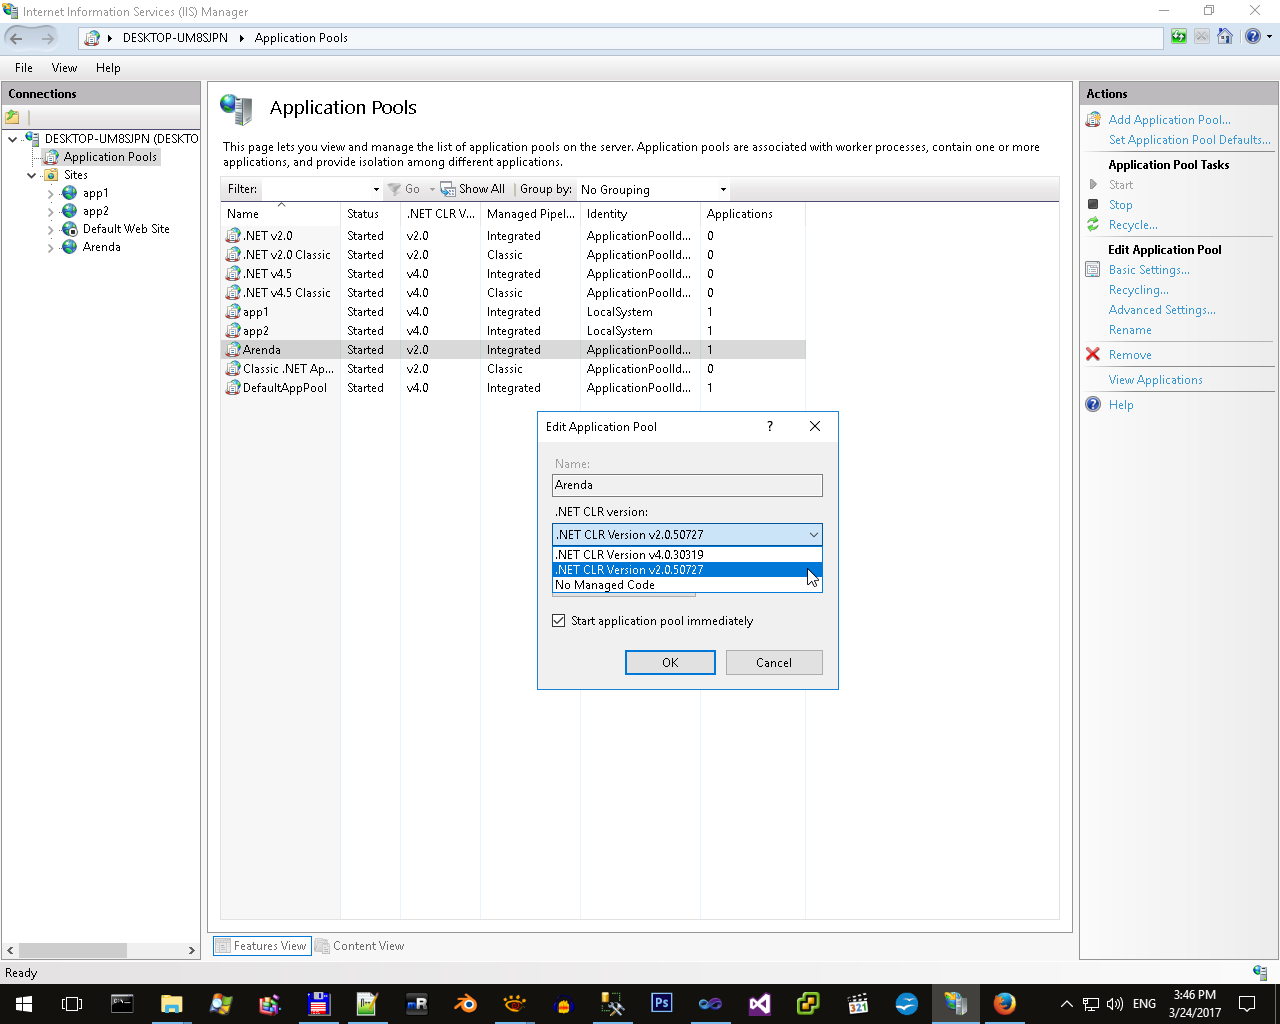Viewport: 1280px width, 1024px height.
Task: Click the Stop icon in Application Pool Tasks
Action: tap(1093, 205)
